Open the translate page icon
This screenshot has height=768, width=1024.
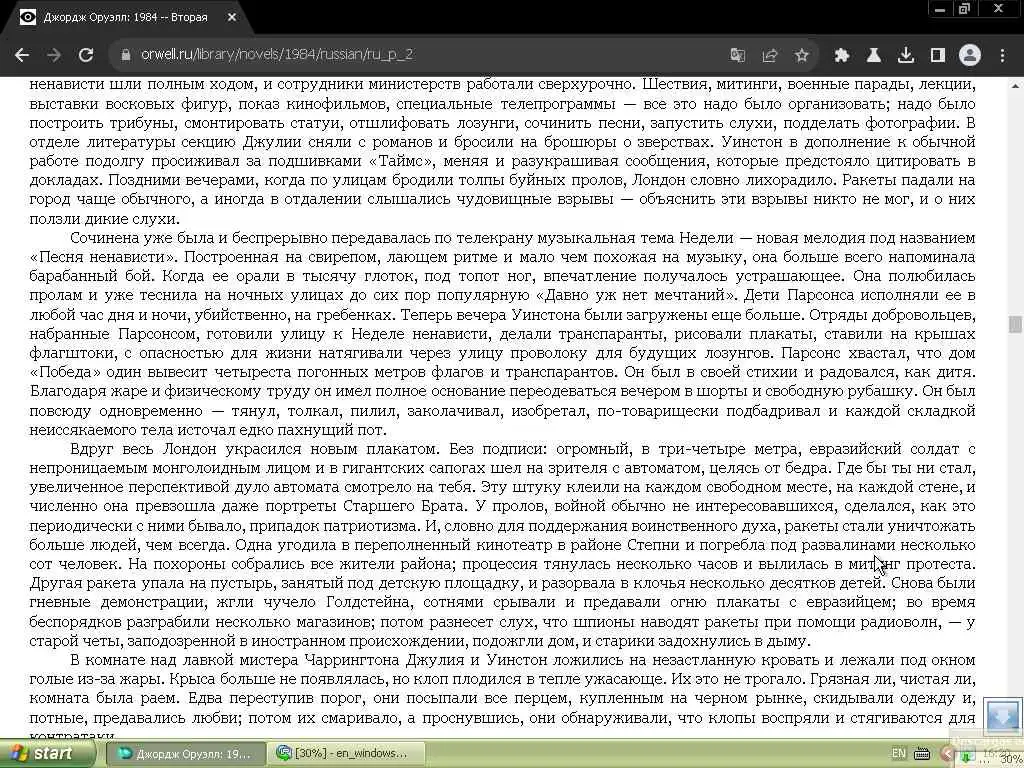pyautogui.click(x=737, y=55)
